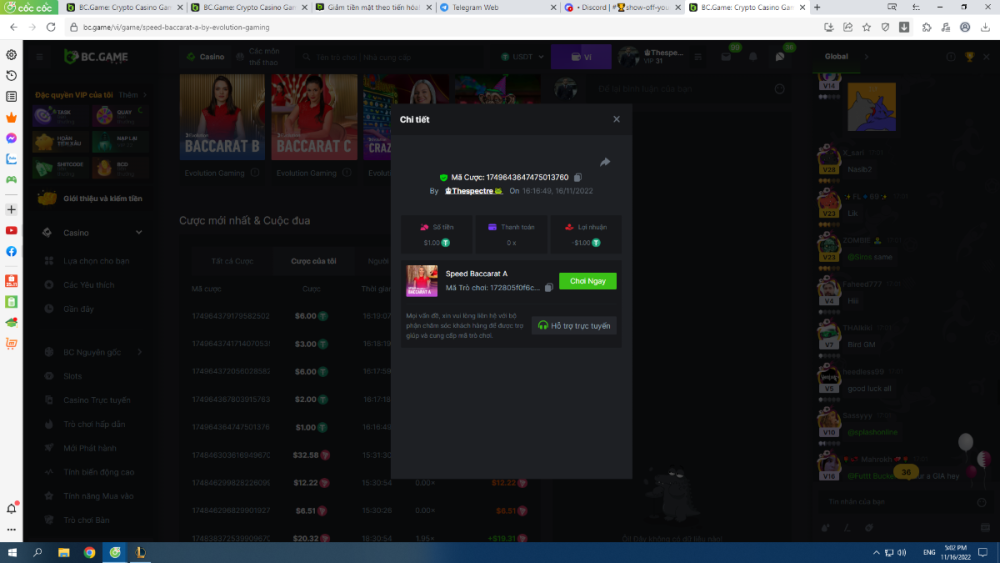This screenshot has height=563, width=1000.
Task: Open Facebook from browser sidebar
Action: tap(11, 251)
